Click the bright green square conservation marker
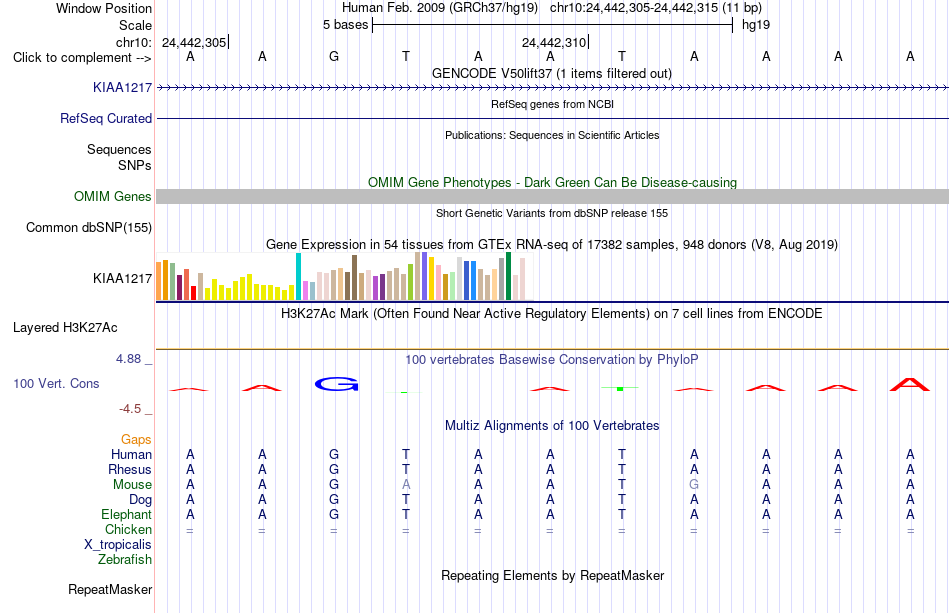Viewport: 950px width, 613px height. click(620, 388)
